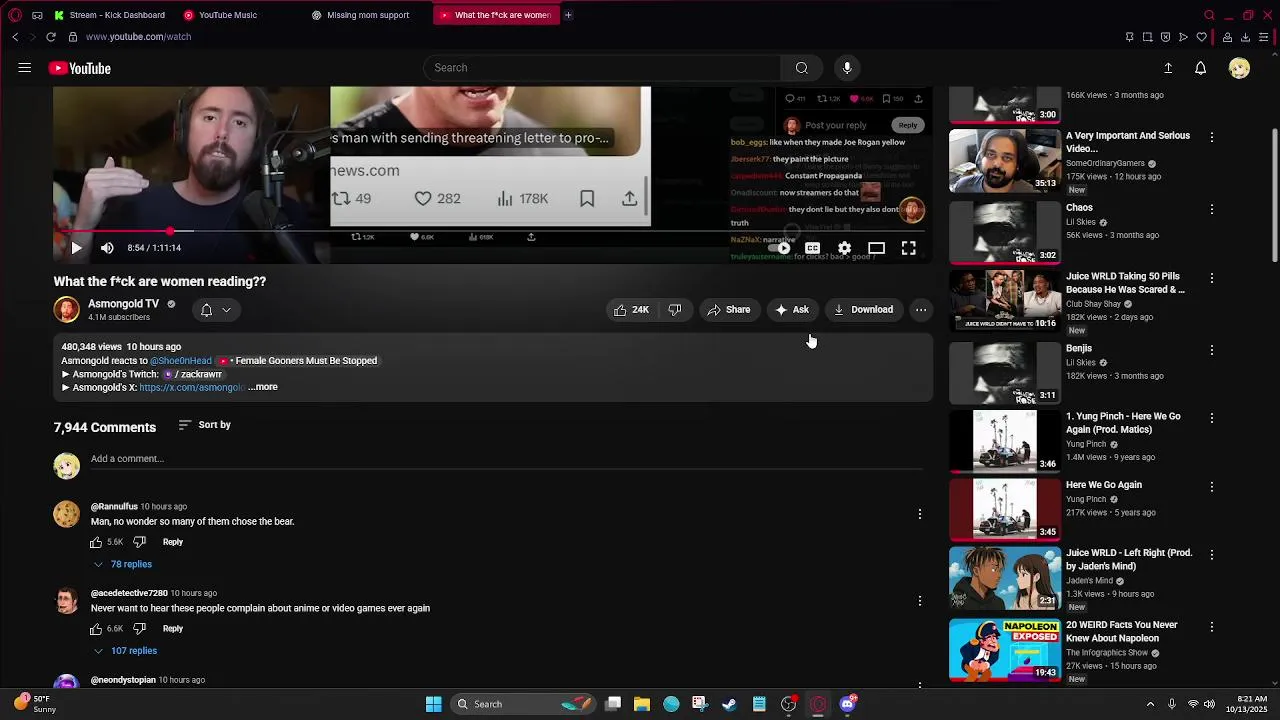Click the heart bookmark icon in toolbar
The image size is (1280, 720).
point(1201,37)
